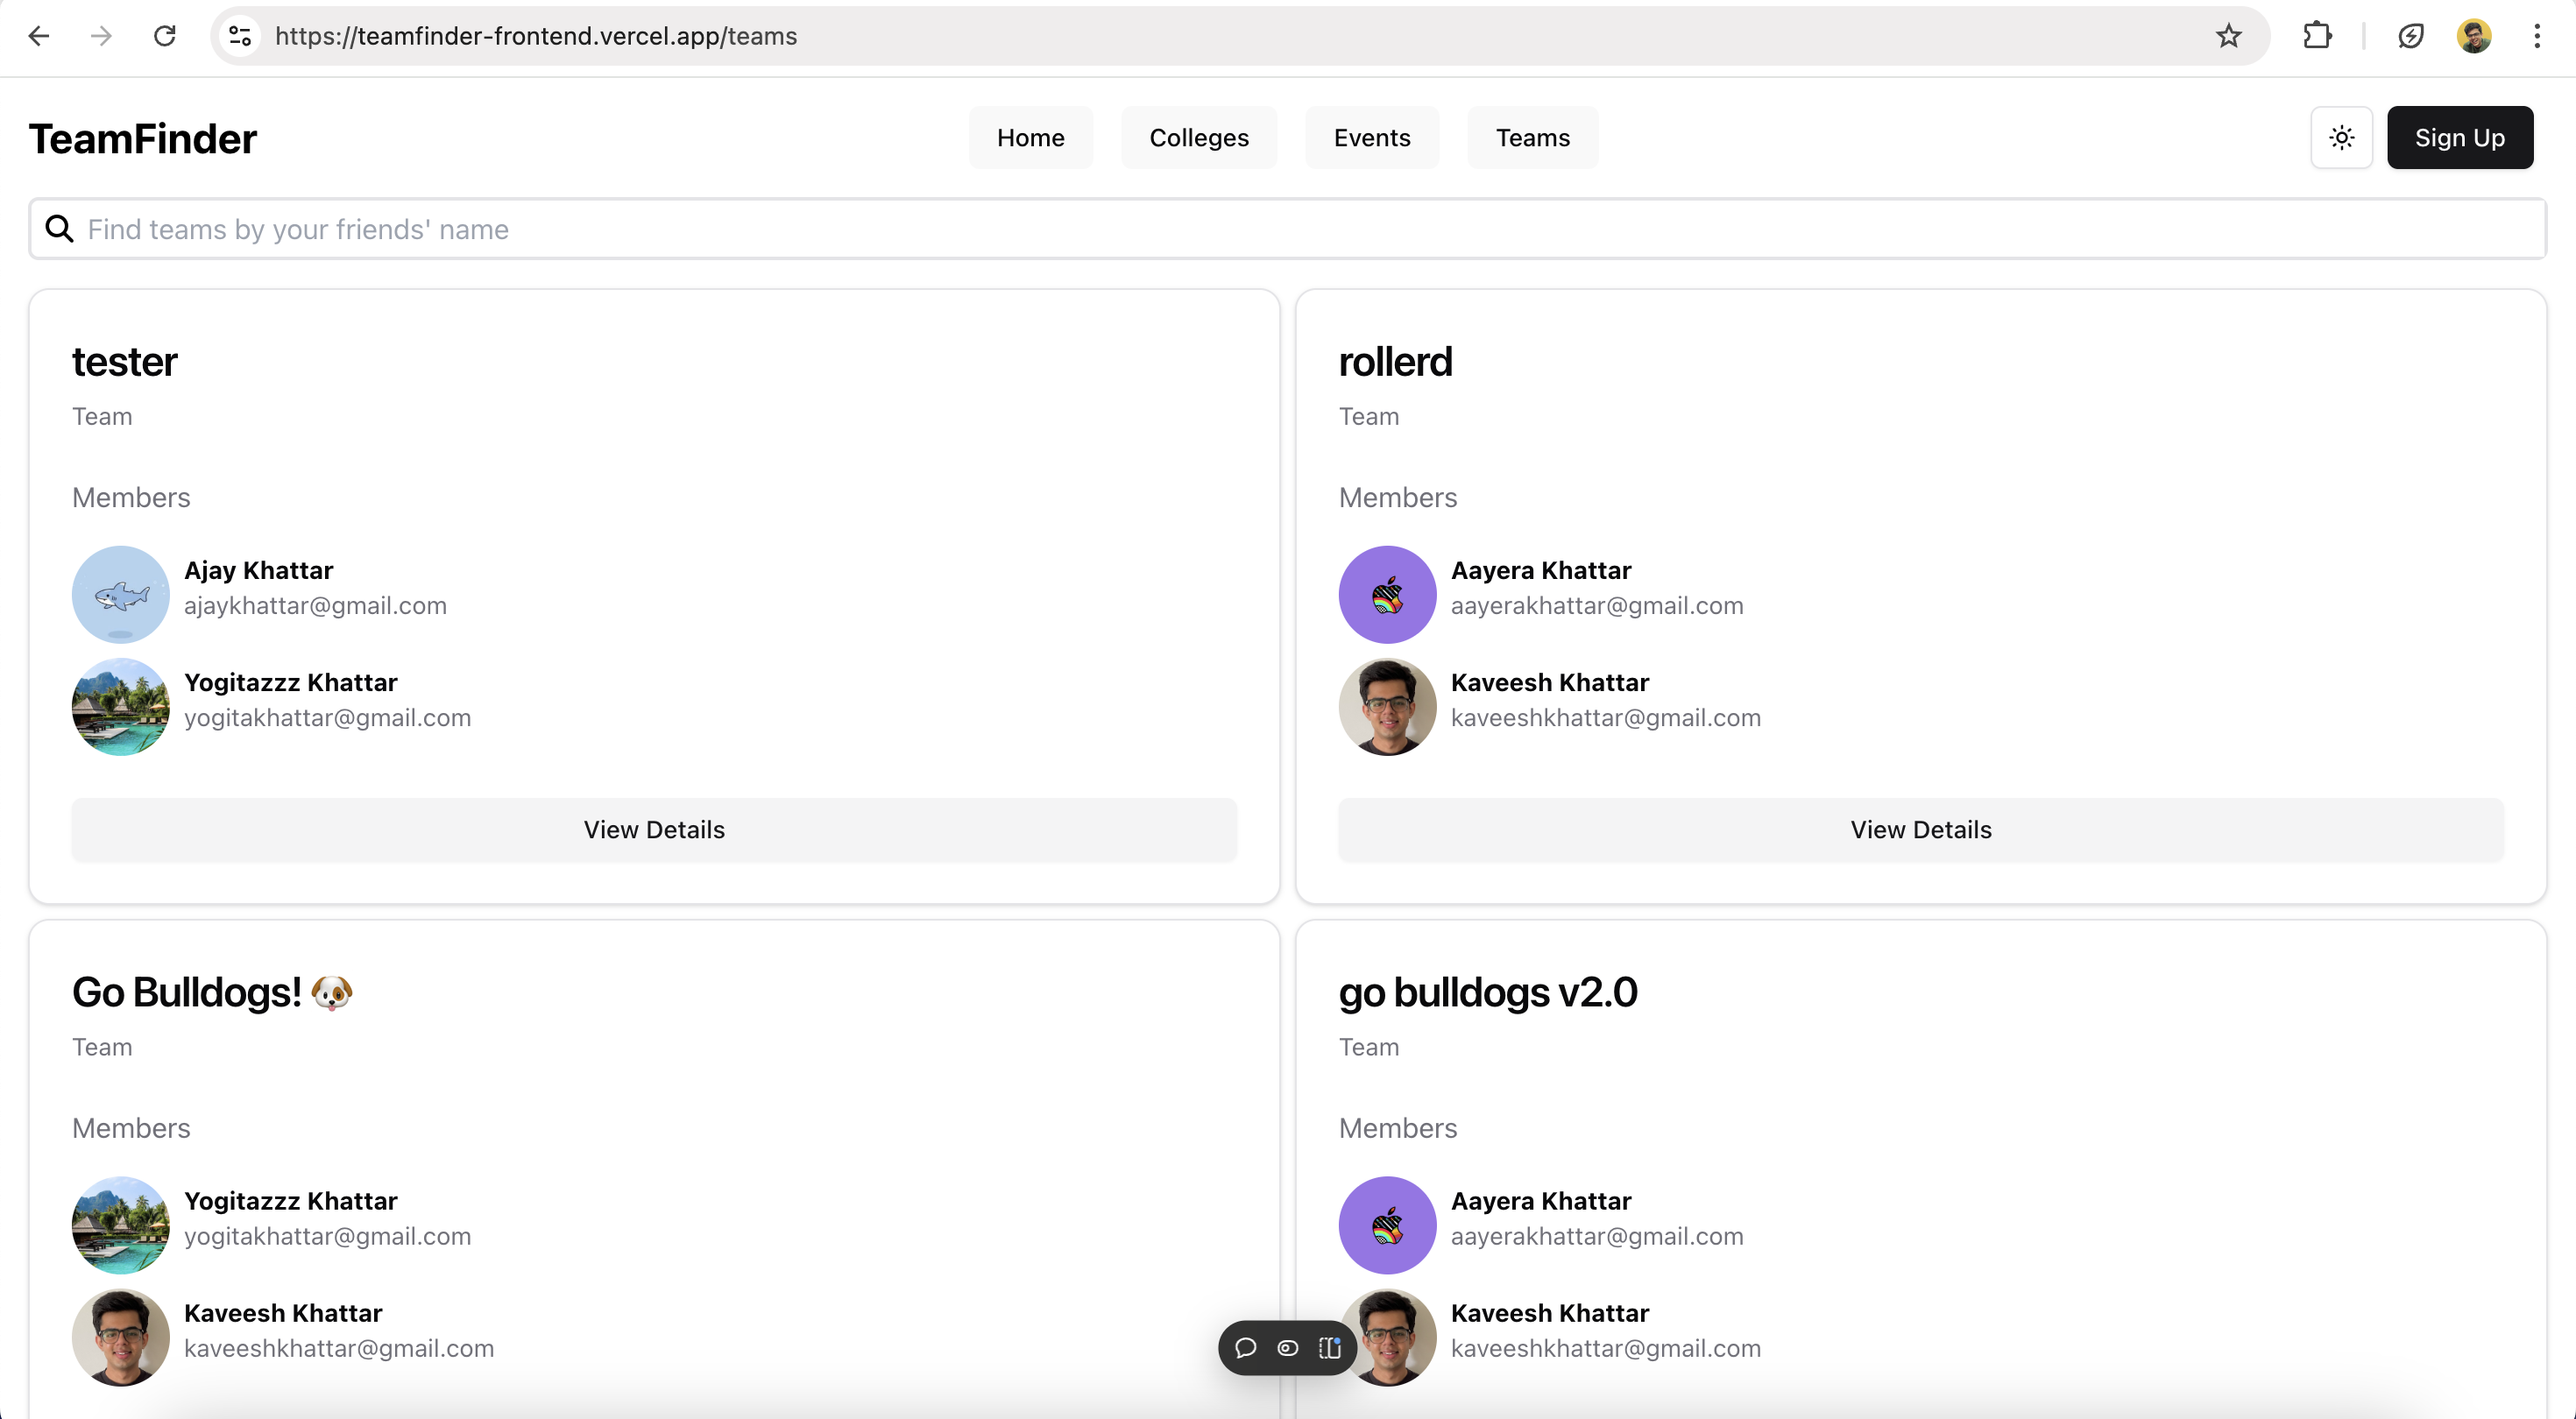2576x1419 pixels.
Task: Bookmark this page with star icon
Action: [2229, 36]
